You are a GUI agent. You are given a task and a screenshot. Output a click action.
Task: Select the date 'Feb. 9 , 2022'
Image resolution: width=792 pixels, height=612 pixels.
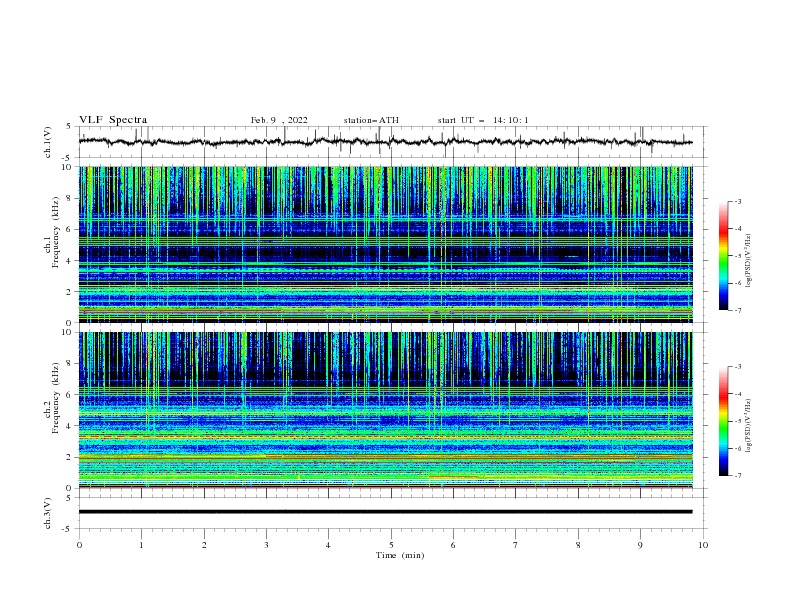(279, 120)
